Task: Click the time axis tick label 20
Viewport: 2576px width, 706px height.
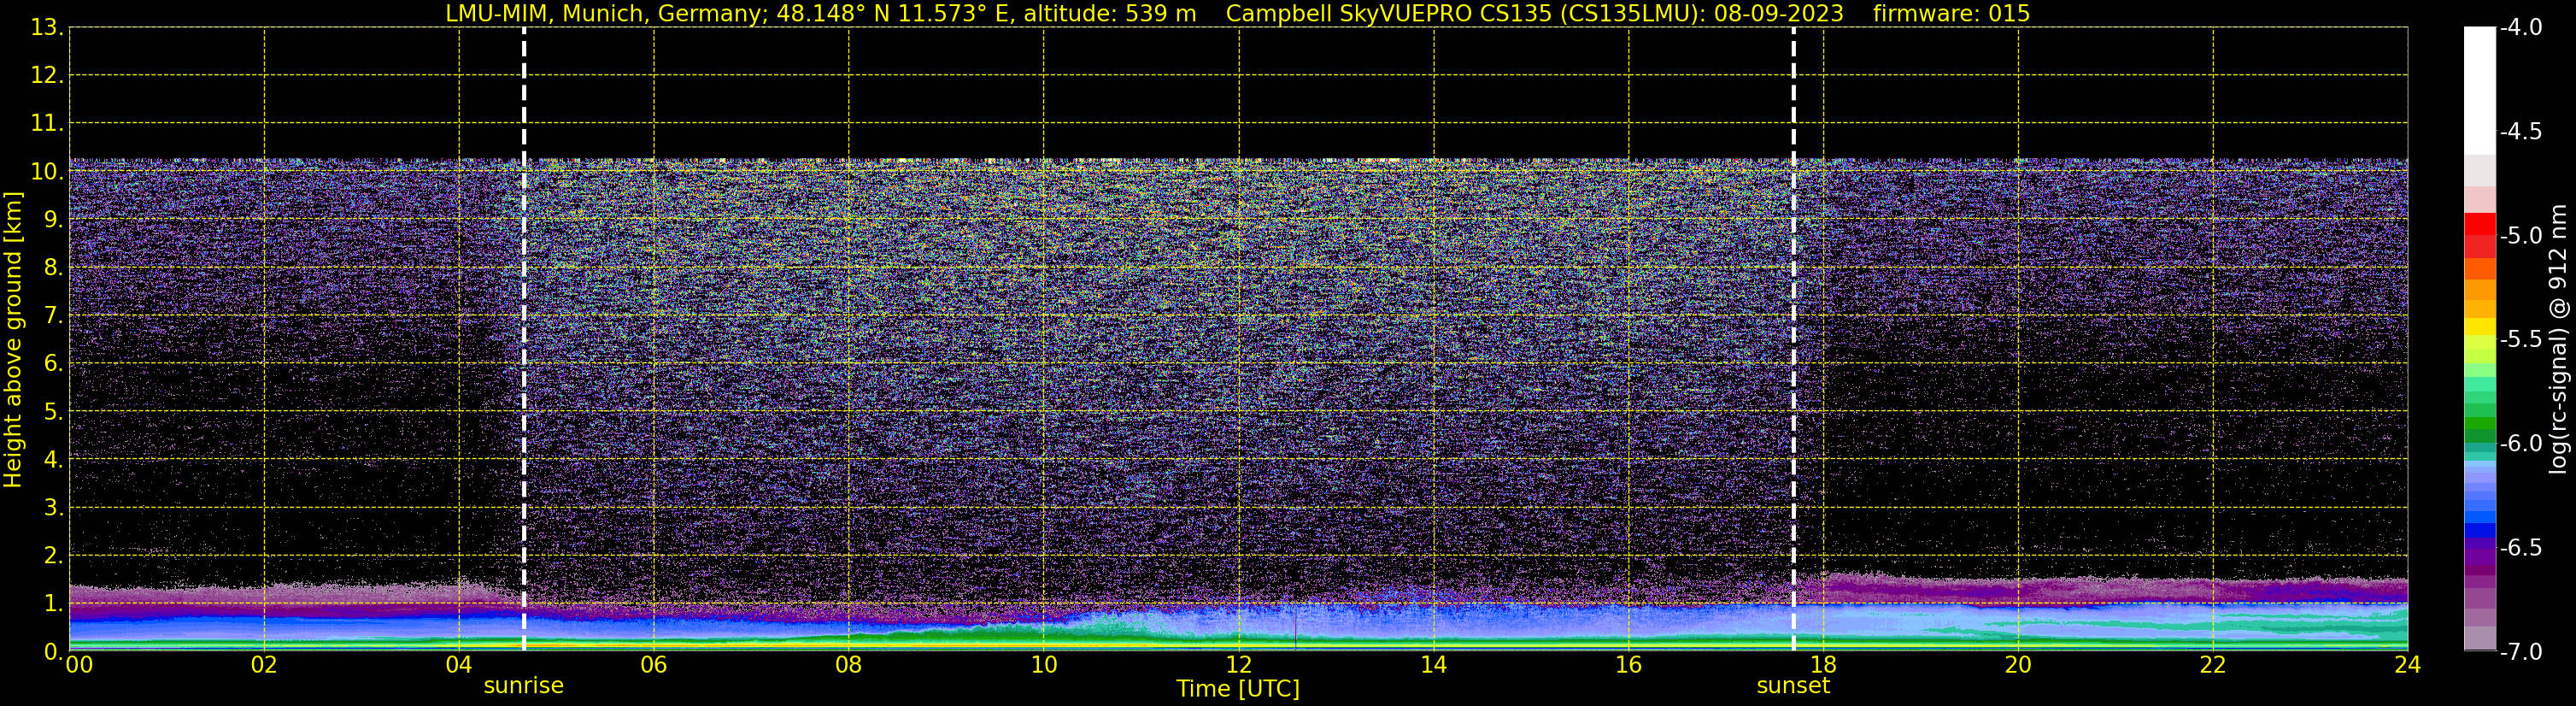Action: [2018, 665]
